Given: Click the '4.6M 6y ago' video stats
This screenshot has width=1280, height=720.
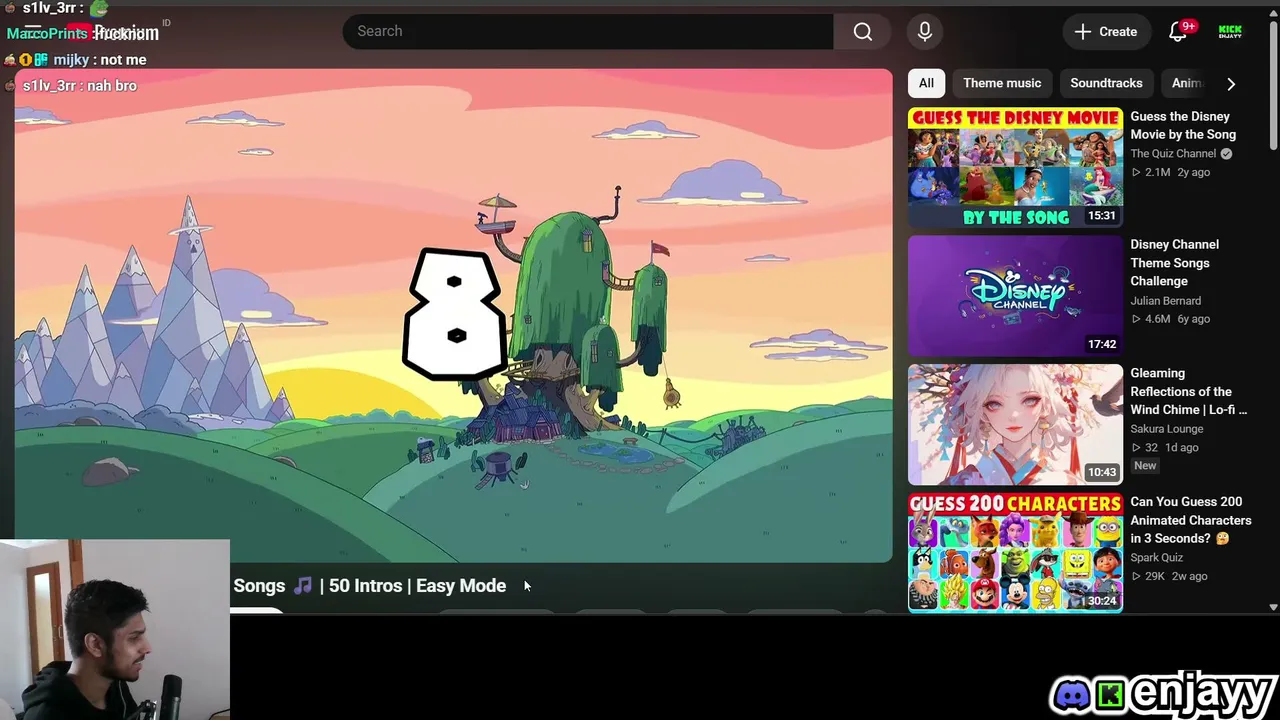Looking at the screenshot, I should (x=1170, y=319).
